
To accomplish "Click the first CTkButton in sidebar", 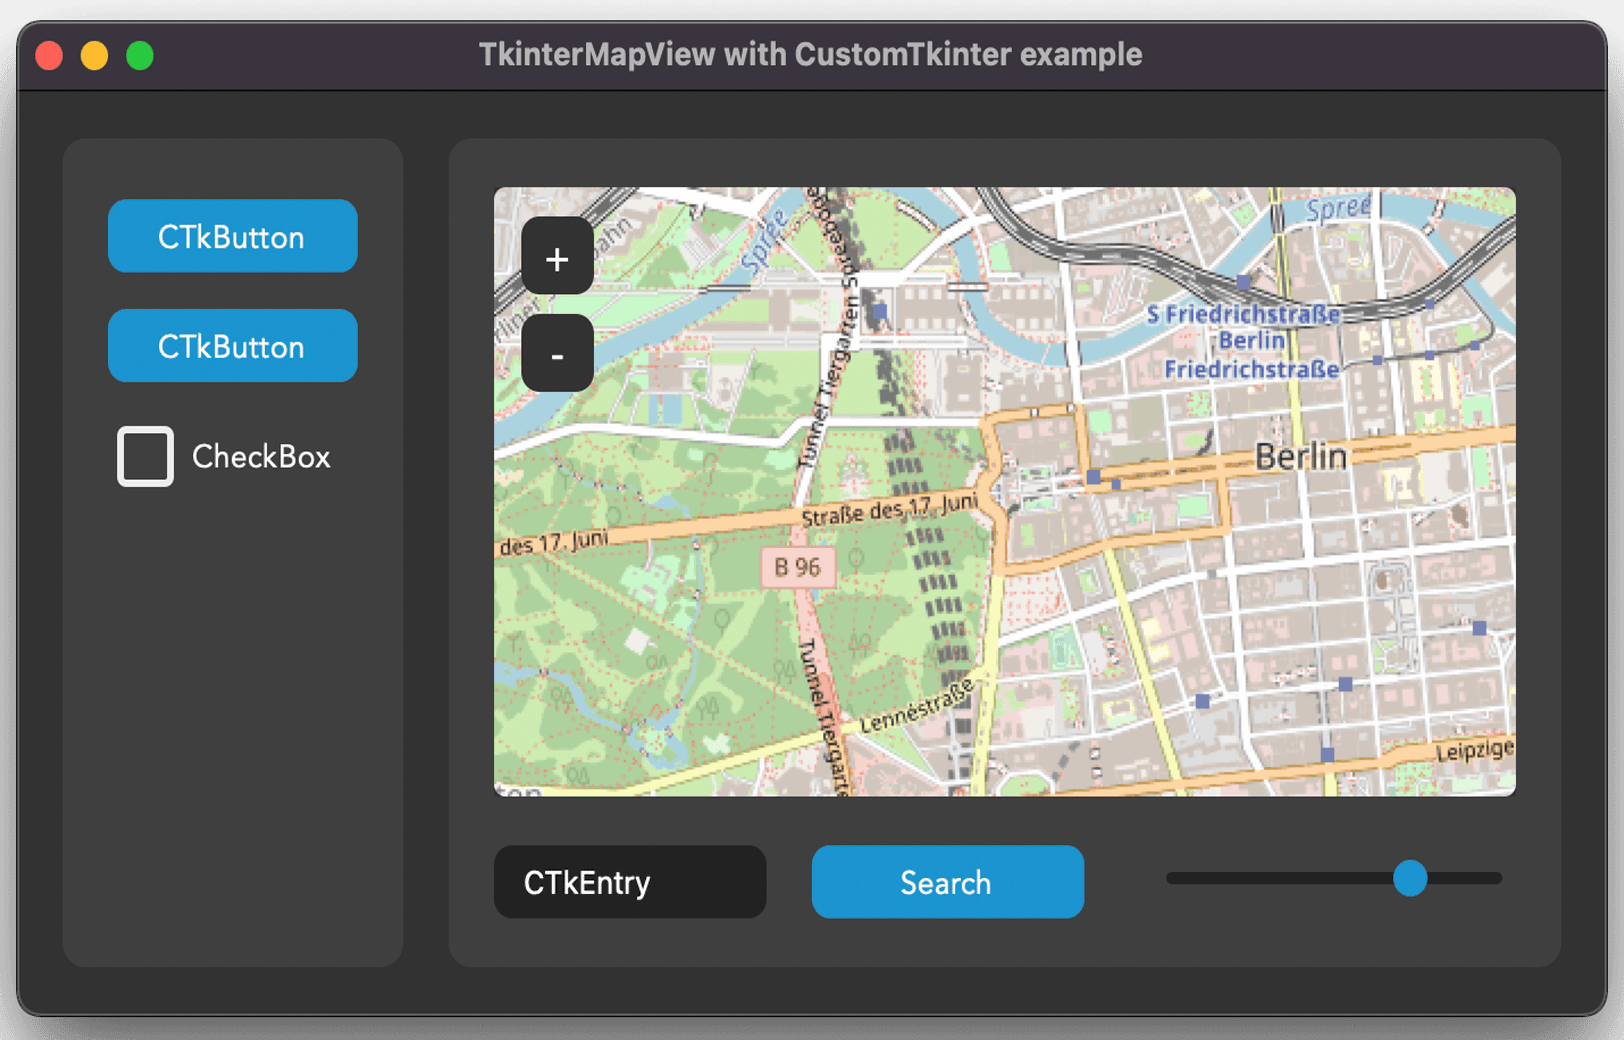I will (232, 236).
